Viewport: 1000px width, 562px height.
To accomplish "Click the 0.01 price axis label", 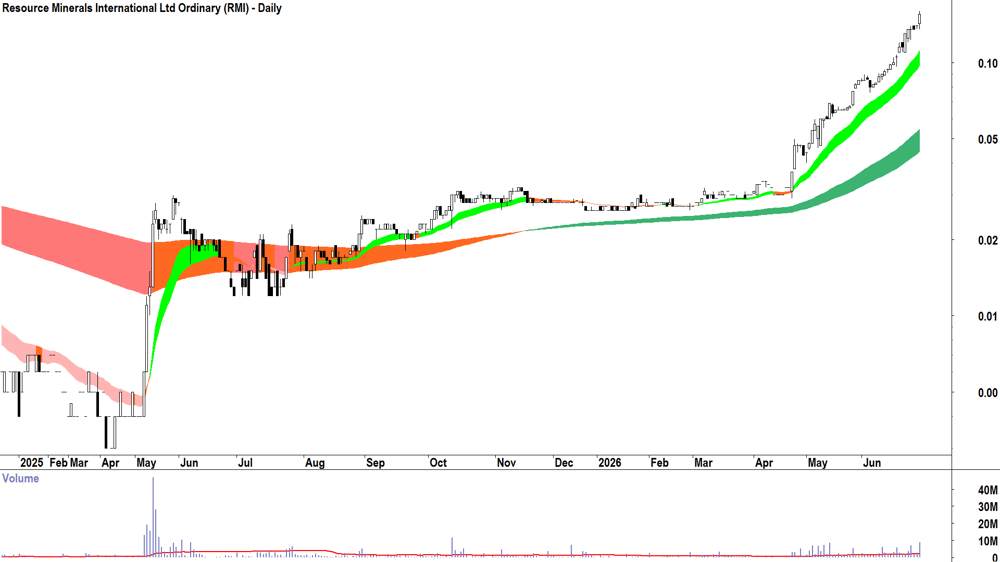I will [988, 316].
